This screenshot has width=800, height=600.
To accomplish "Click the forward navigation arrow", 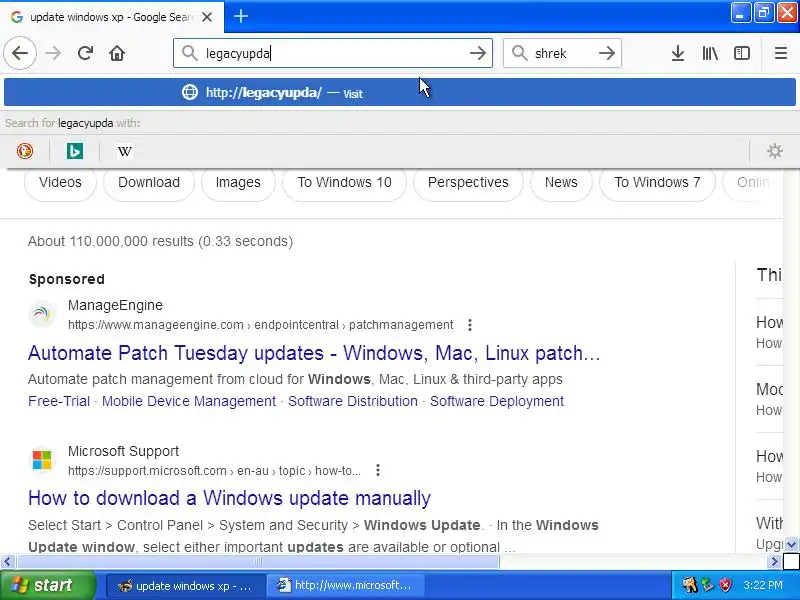I will [x=53, y=53].
